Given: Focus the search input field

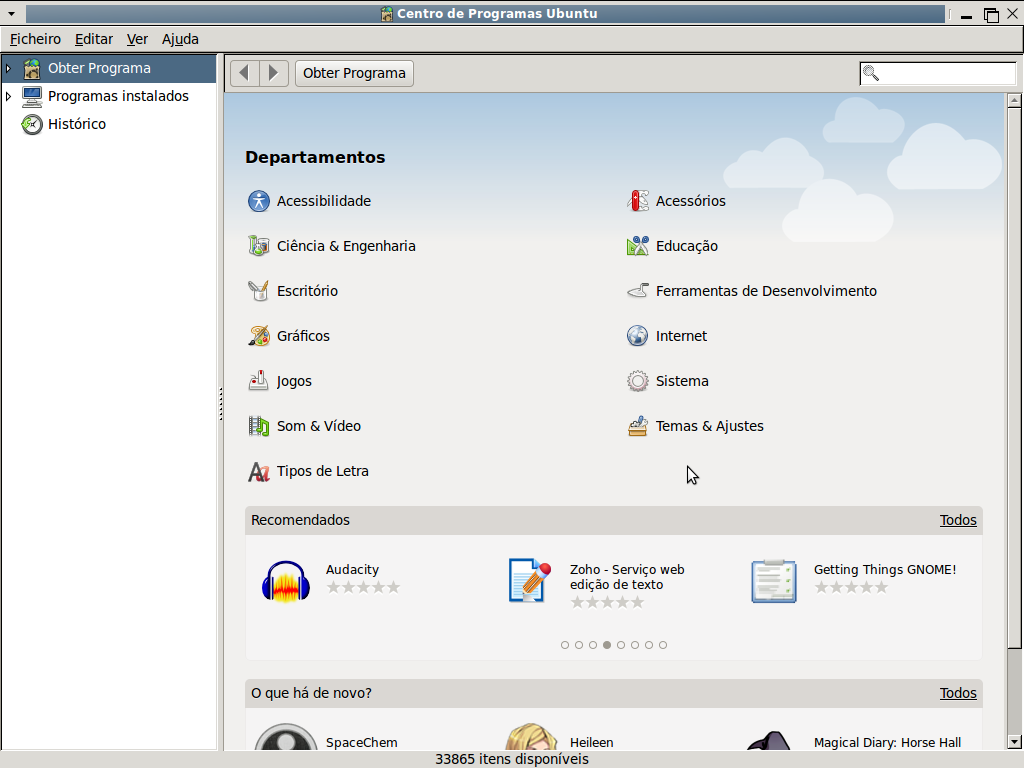Looking at the screenshot, I should pyautogui.click(x=938, y=73).
